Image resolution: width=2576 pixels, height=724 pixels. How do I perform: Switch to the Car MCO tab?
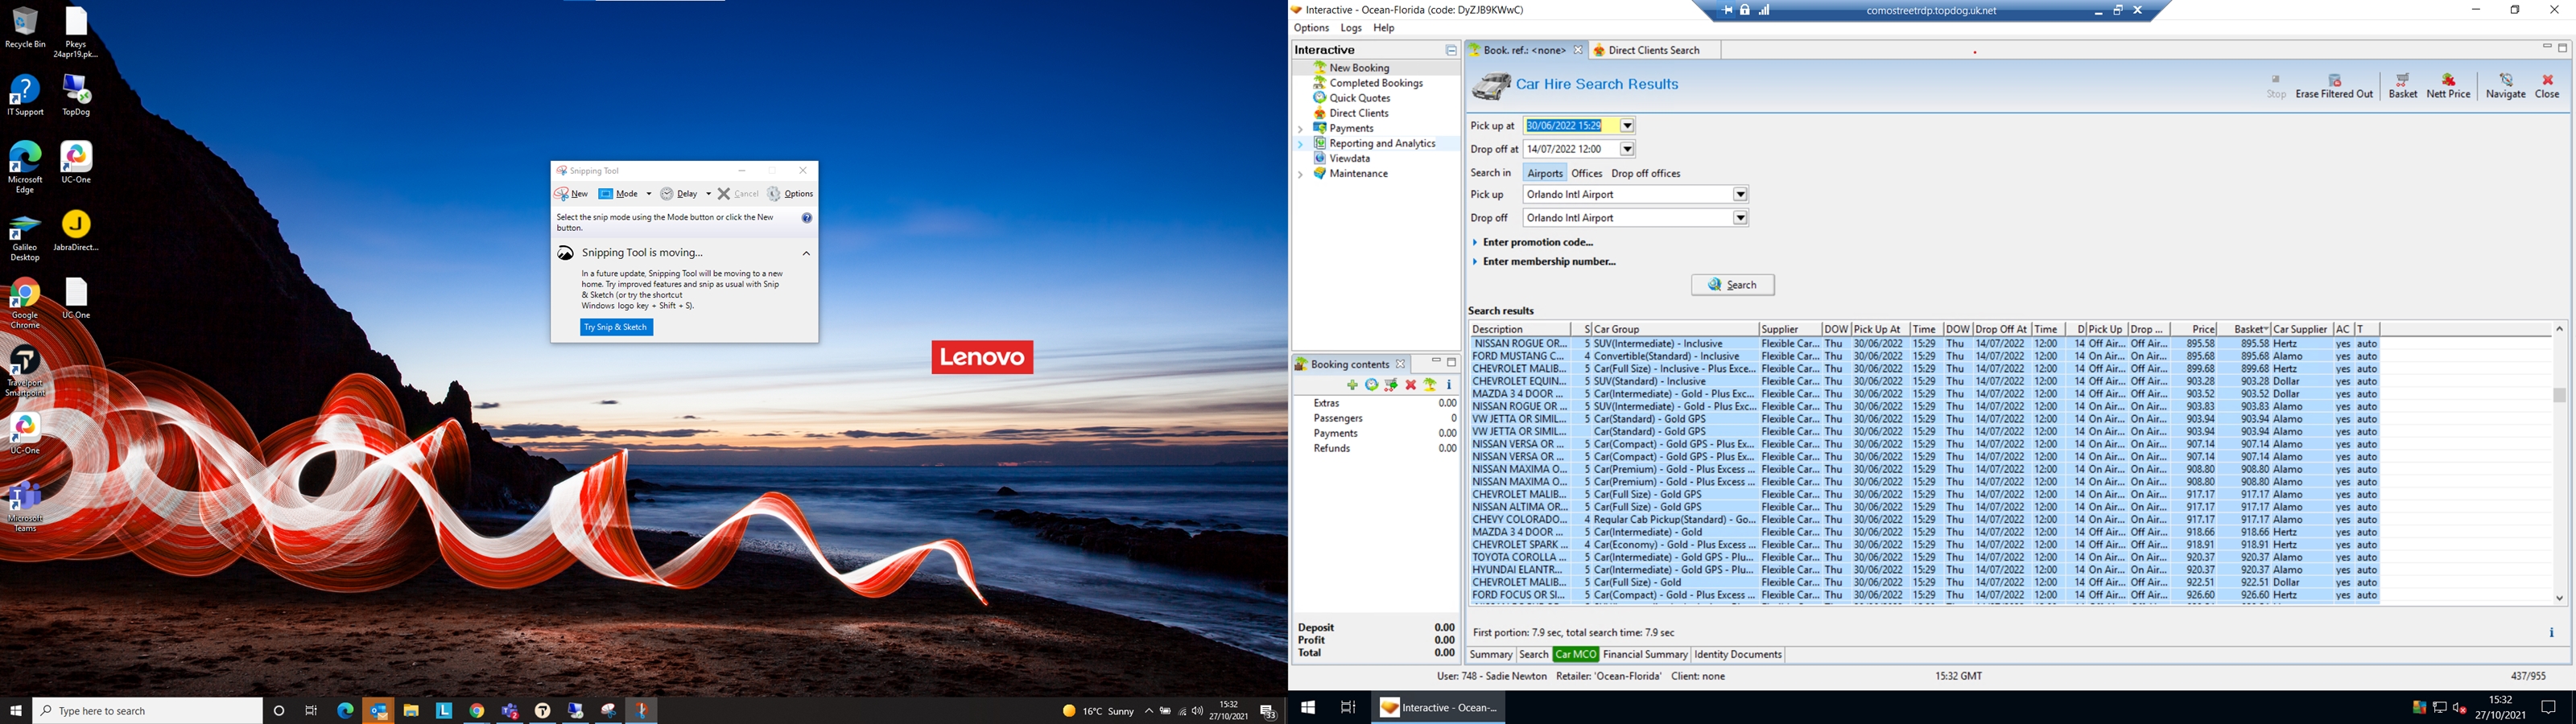coord(1575,655)
